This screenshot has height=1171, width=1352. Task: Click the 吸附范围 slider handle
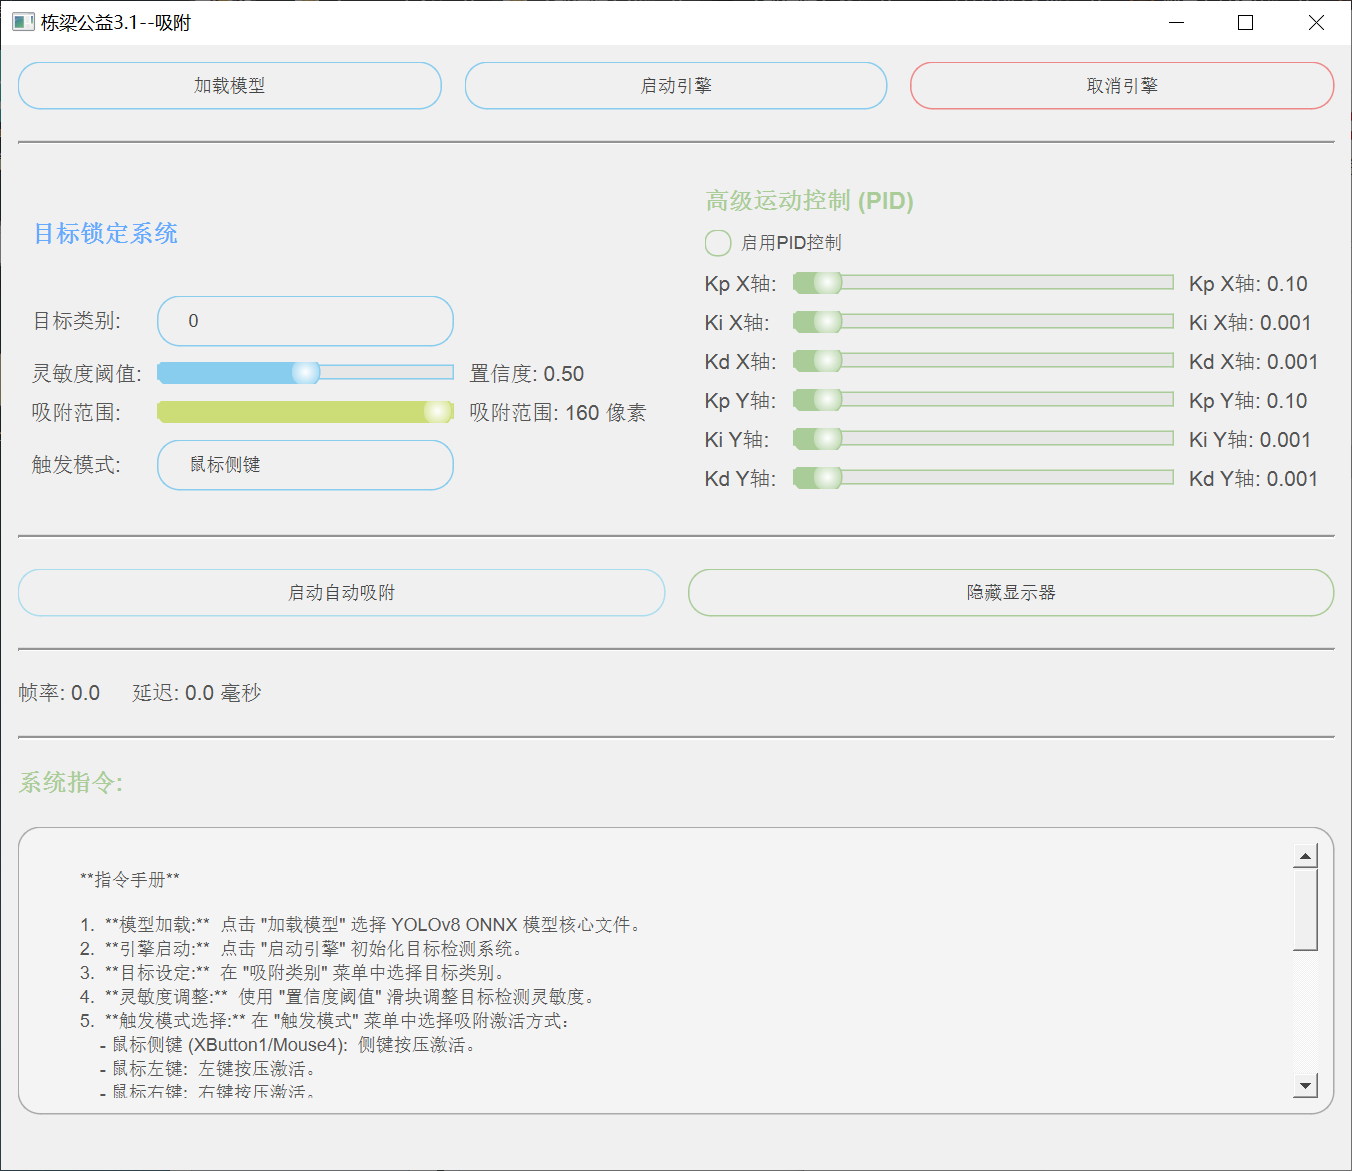(x=437, y=412)
